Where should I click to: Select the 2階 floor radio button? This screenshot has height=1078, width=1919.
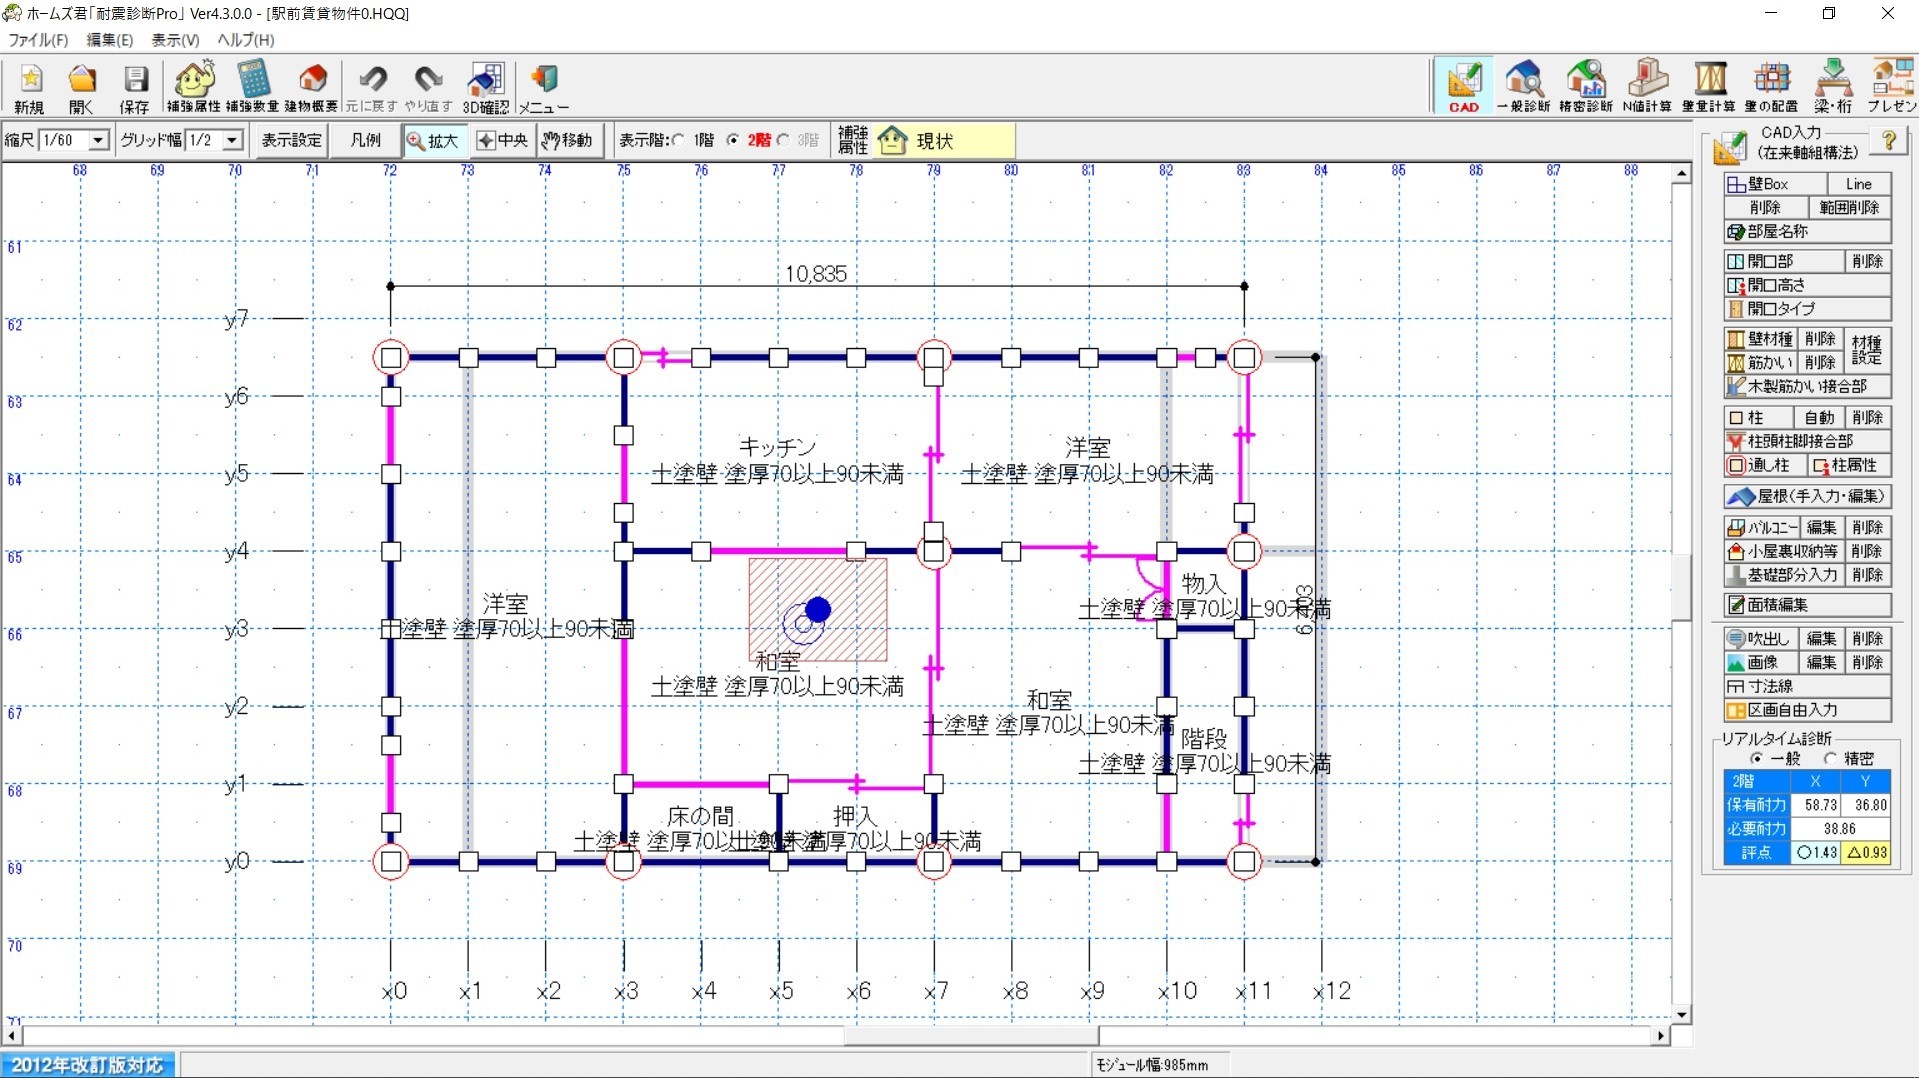733,140
